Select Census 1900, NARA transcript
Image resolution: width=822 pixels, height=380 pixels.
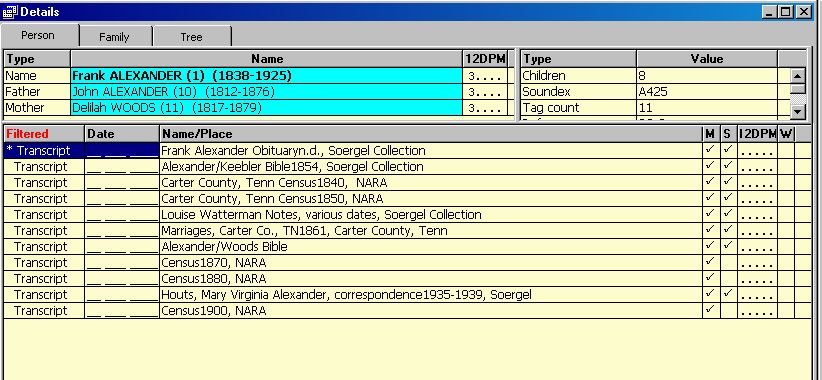tap(407, 310)
